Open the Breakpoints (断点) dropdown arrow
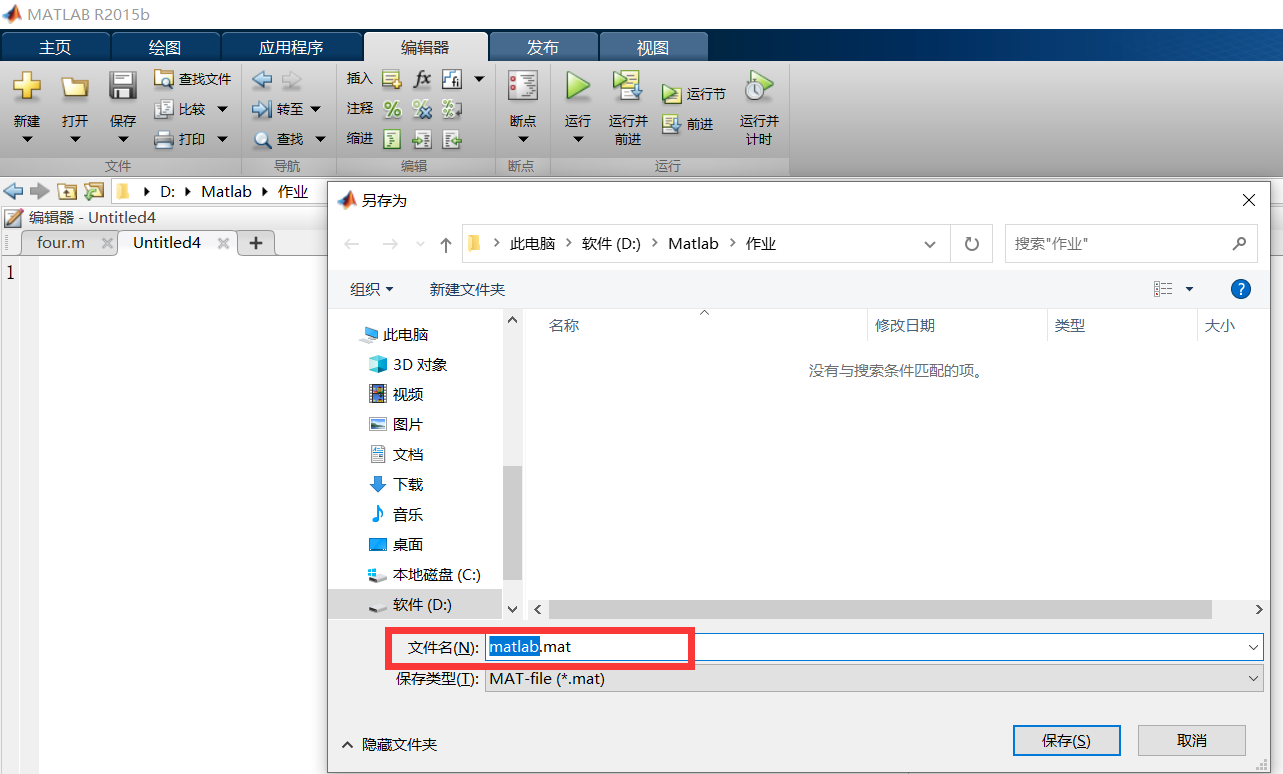1283x774 pixels. 523,139
